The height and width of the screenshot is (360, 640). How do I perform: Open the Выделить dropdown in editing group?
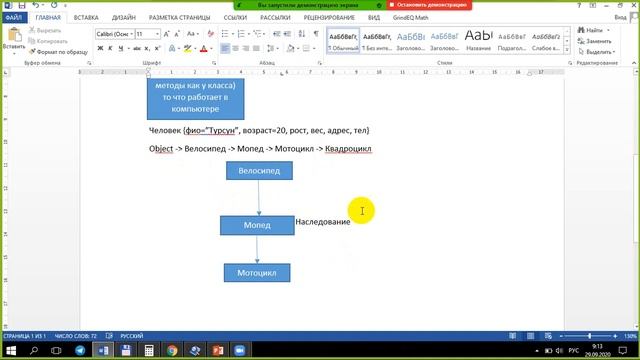click(597, 52)
